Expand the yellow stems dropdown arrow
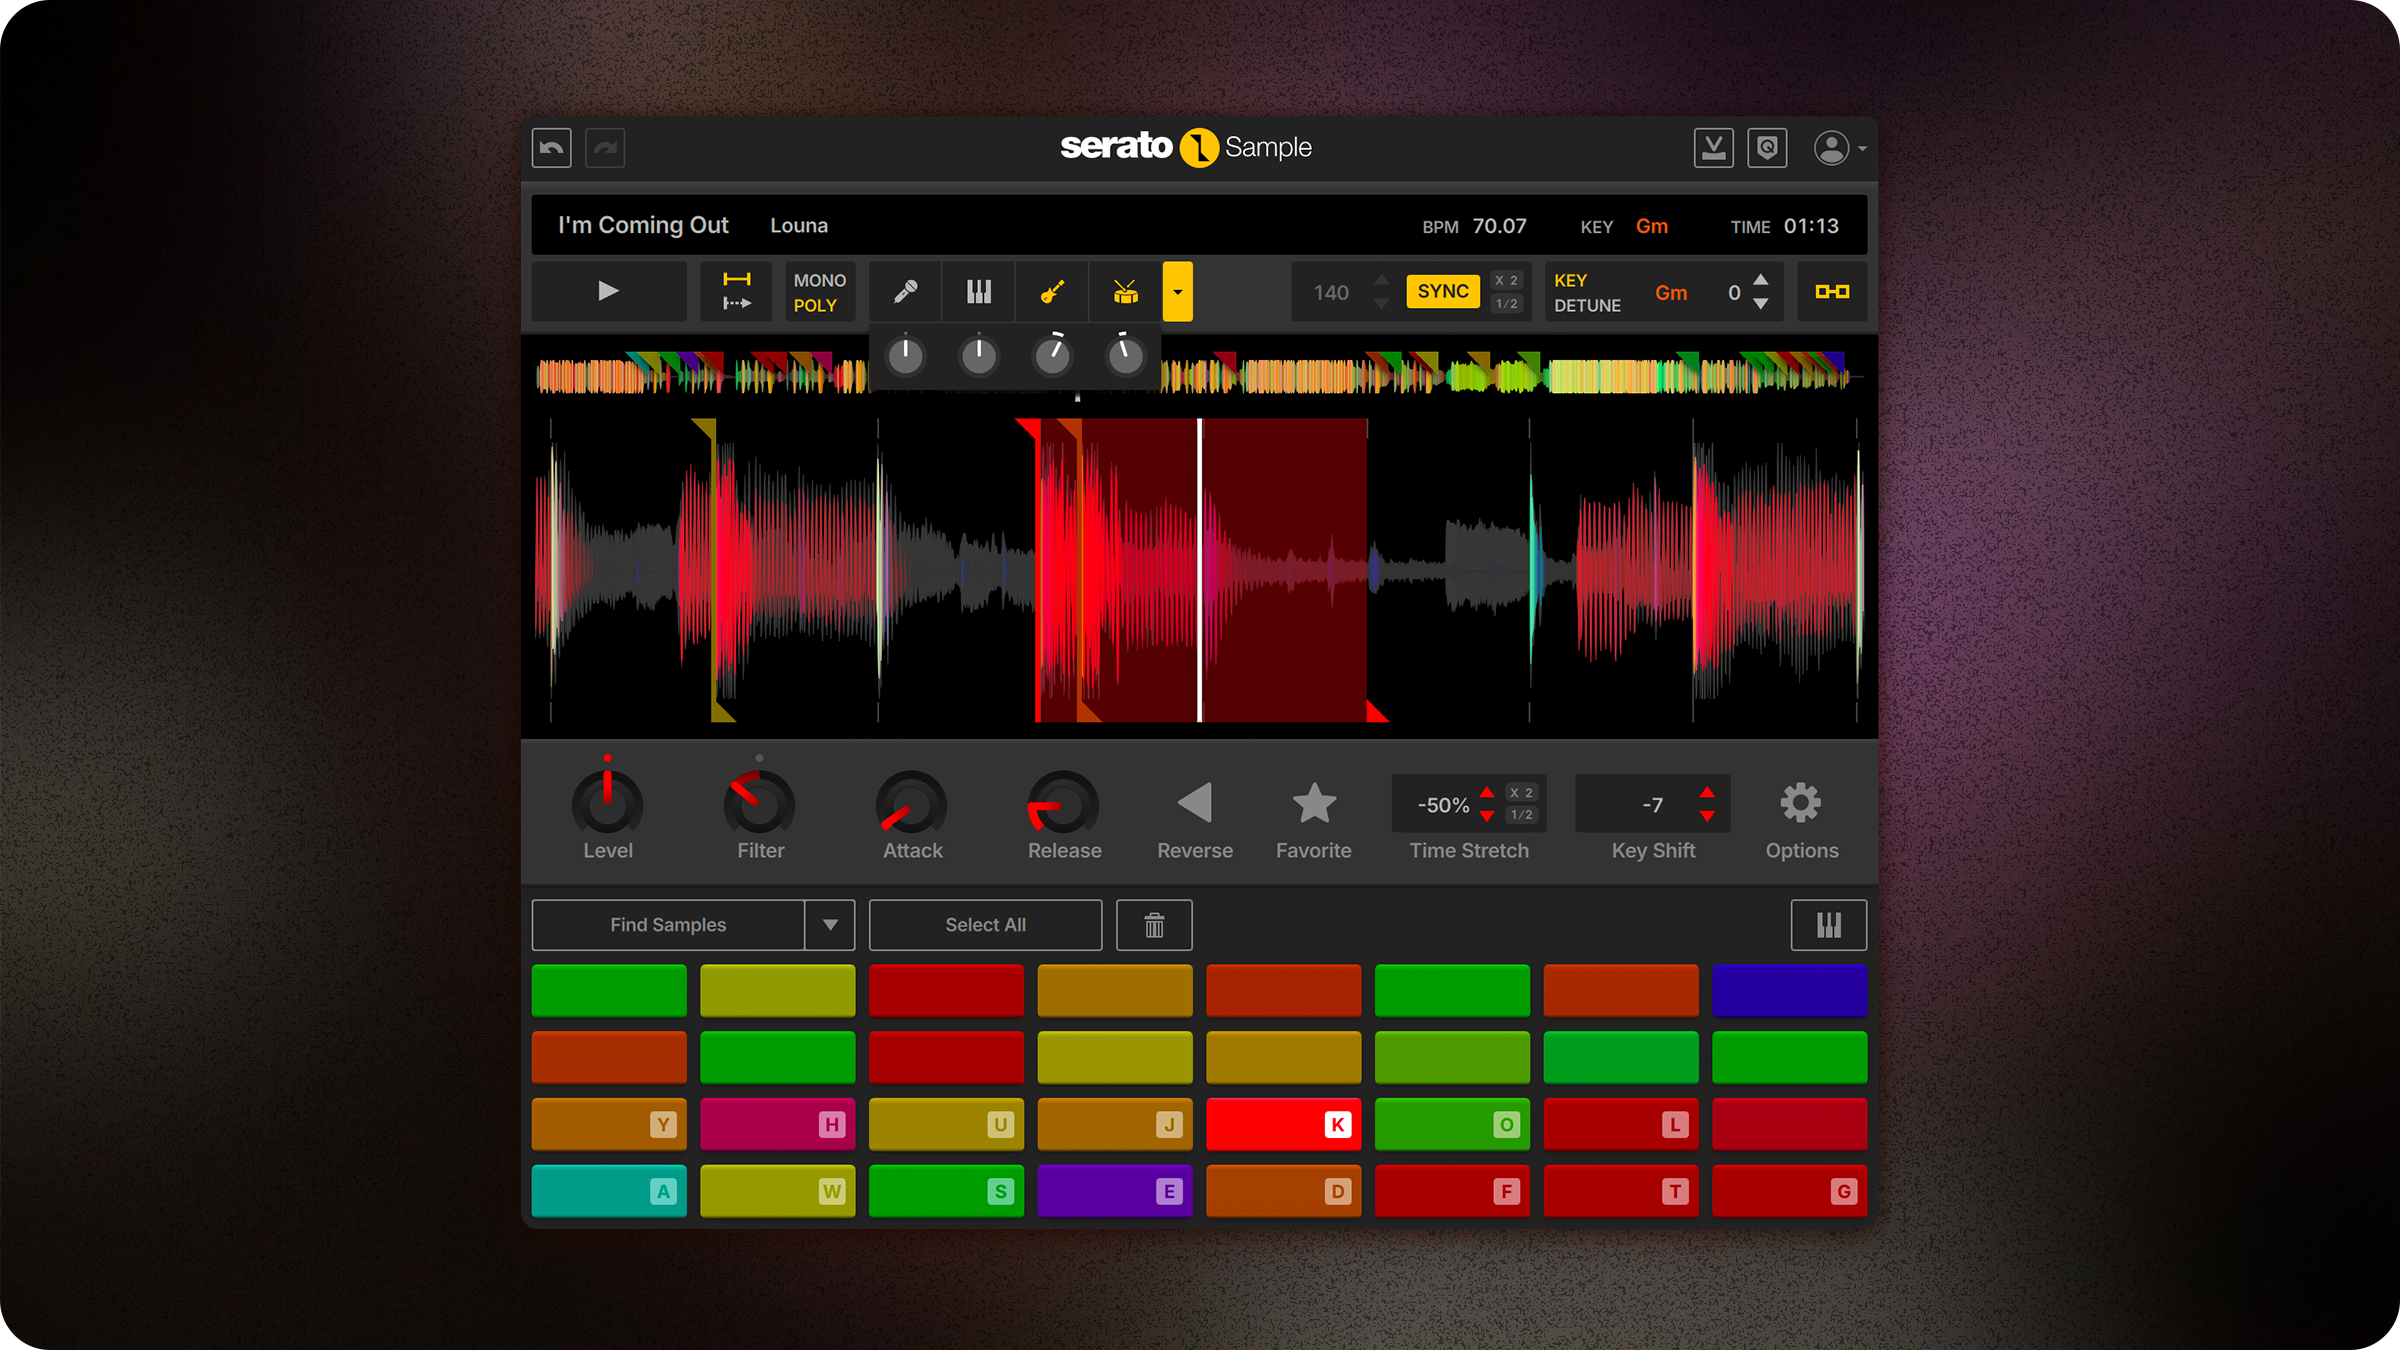 [x=1177, y=292]
